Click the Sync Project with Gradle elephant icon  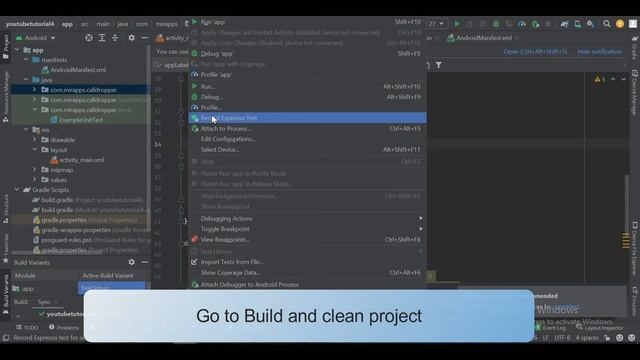tap(564, 24)
